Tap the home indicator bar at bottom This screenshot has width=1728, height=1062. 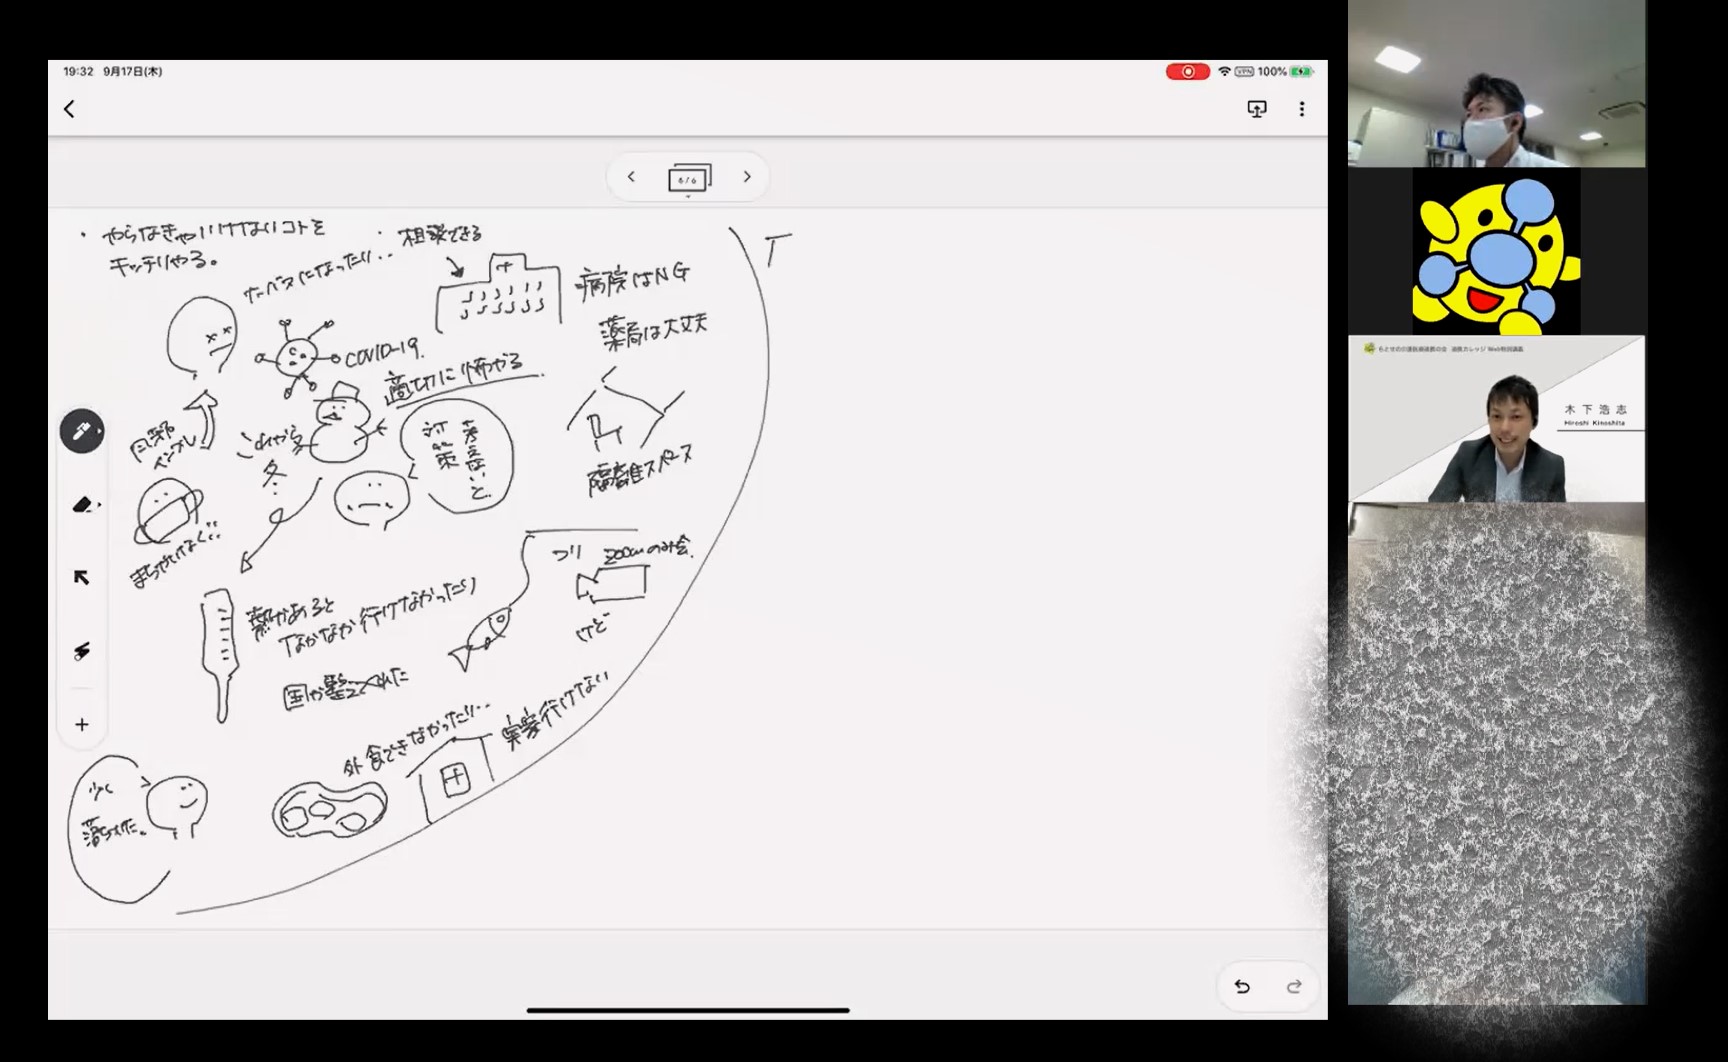click(x=688, y=1010)
